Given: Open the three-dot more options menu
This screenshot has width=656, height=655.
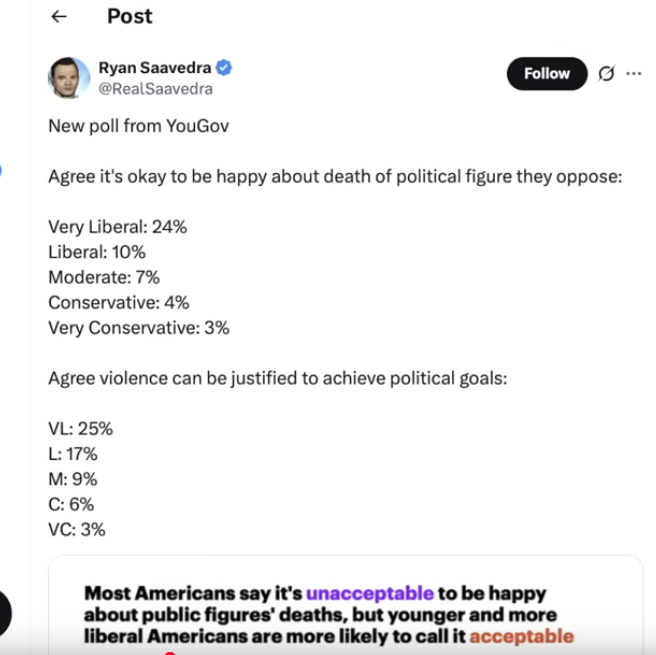Looking at the screenshot, I should (x=633, y=73).
